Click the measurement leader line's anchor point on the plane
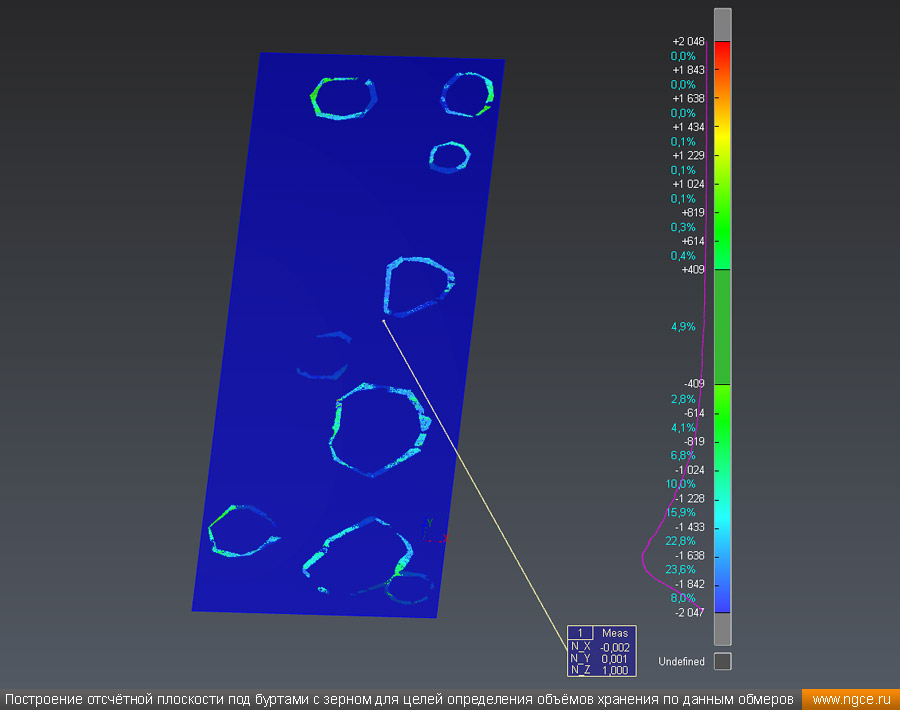Image resolution: width=900 pixels, height=710 pixels. (382, 321)
